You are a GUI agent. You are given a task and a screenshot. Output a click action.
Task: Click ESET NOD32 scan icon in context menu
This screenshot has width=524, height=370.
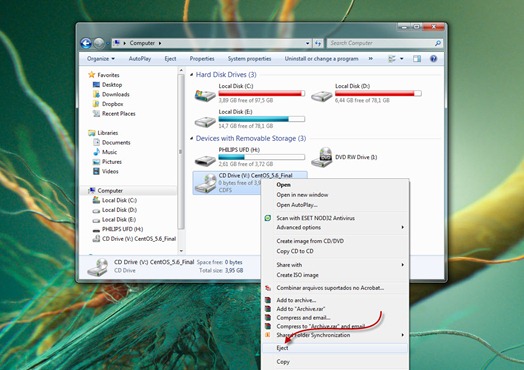tap(268, 218)
